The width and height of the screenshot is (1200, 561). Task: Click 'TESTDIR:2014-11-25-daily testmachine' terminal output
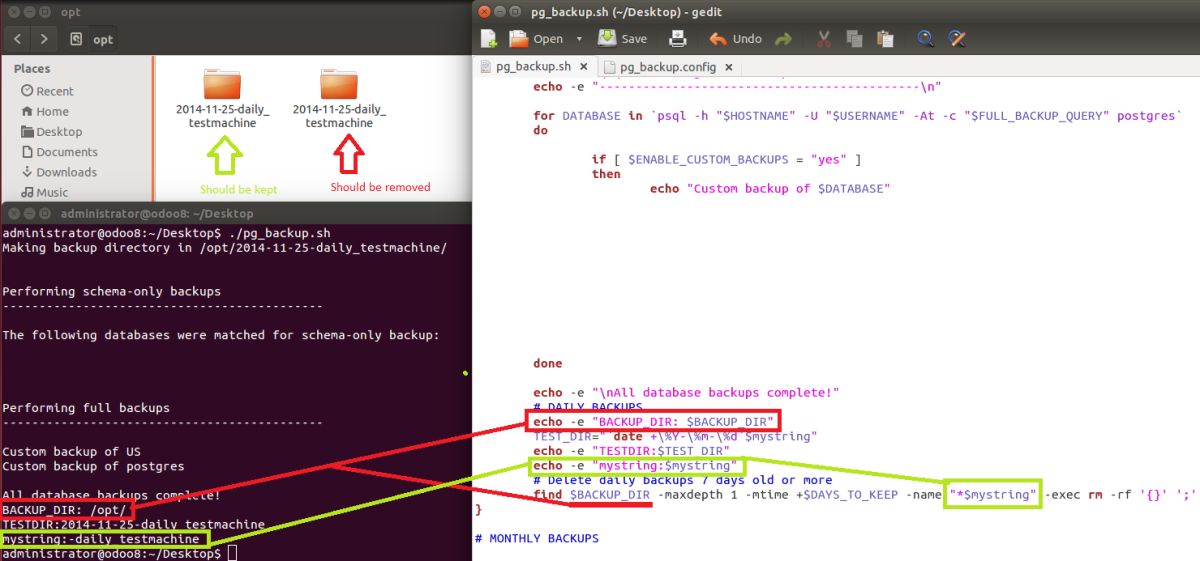coord(133,524)
